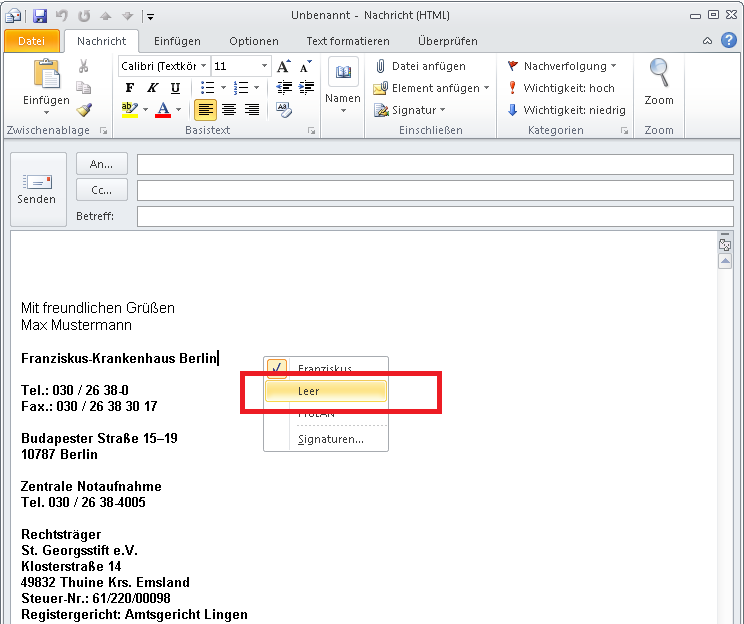
Task: Open the font size 11 dropdown
Action: pyautogui.click(x=264, y=66)
